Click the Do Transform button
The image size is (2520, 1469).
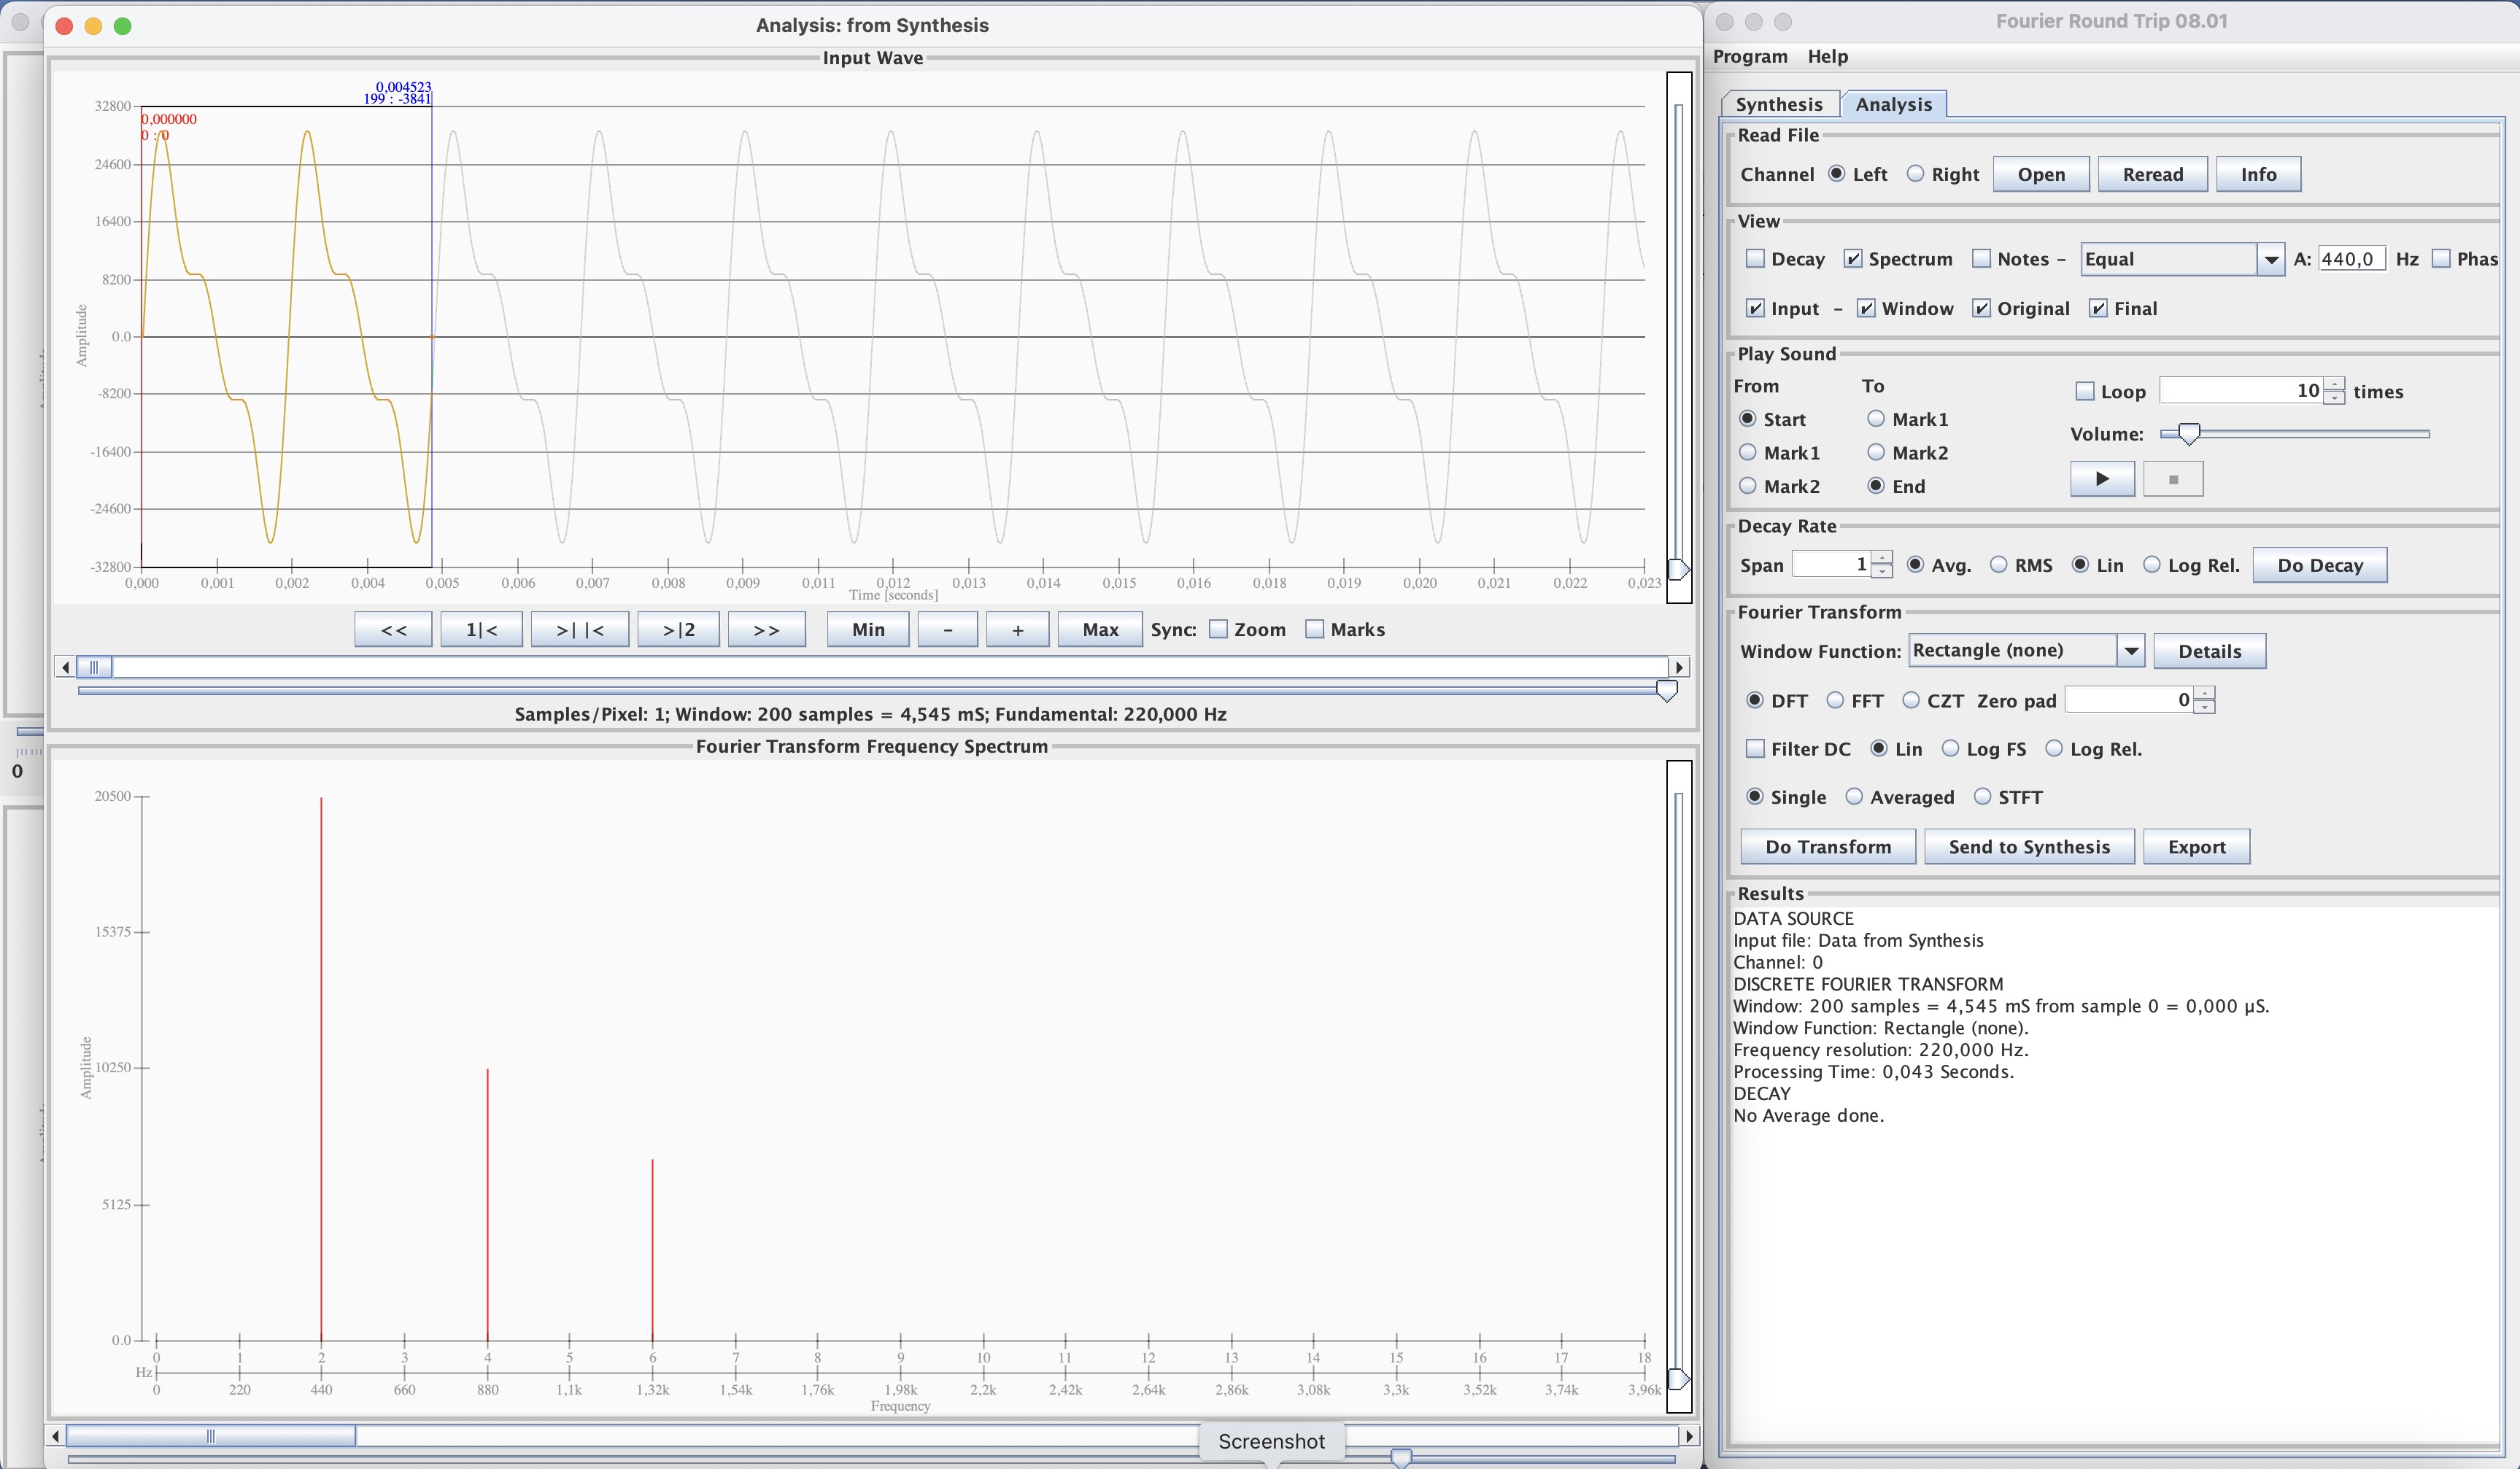[1827, 847]
